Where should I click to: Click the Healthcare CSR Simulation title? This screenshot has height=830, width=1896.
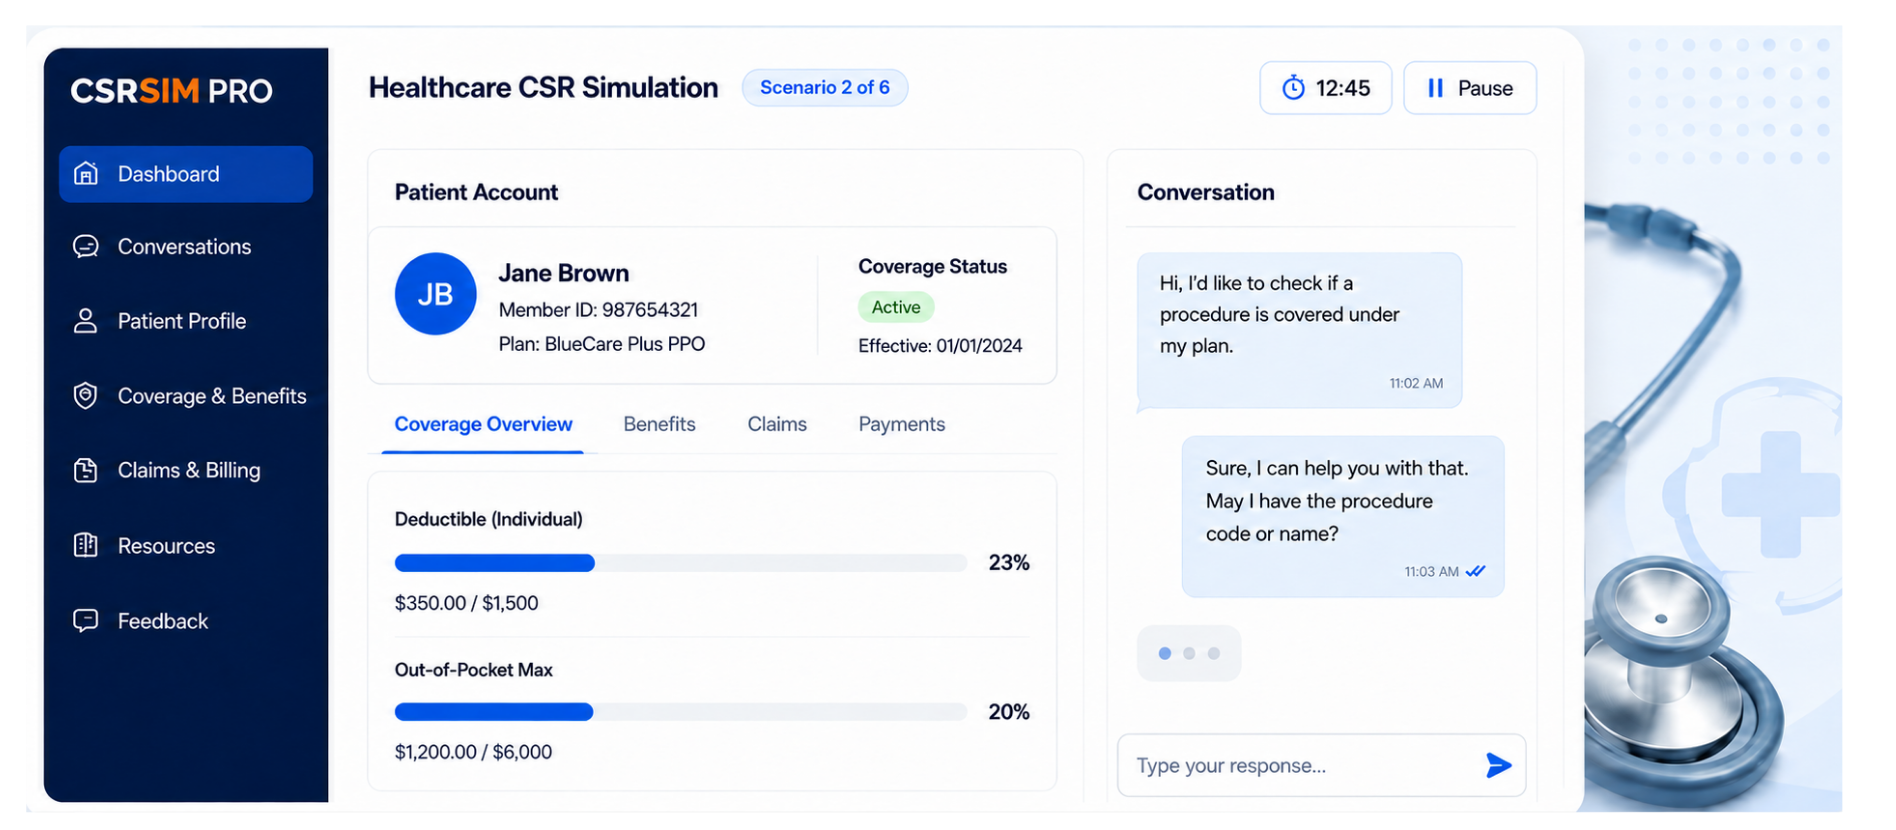(x=543, y=87)
